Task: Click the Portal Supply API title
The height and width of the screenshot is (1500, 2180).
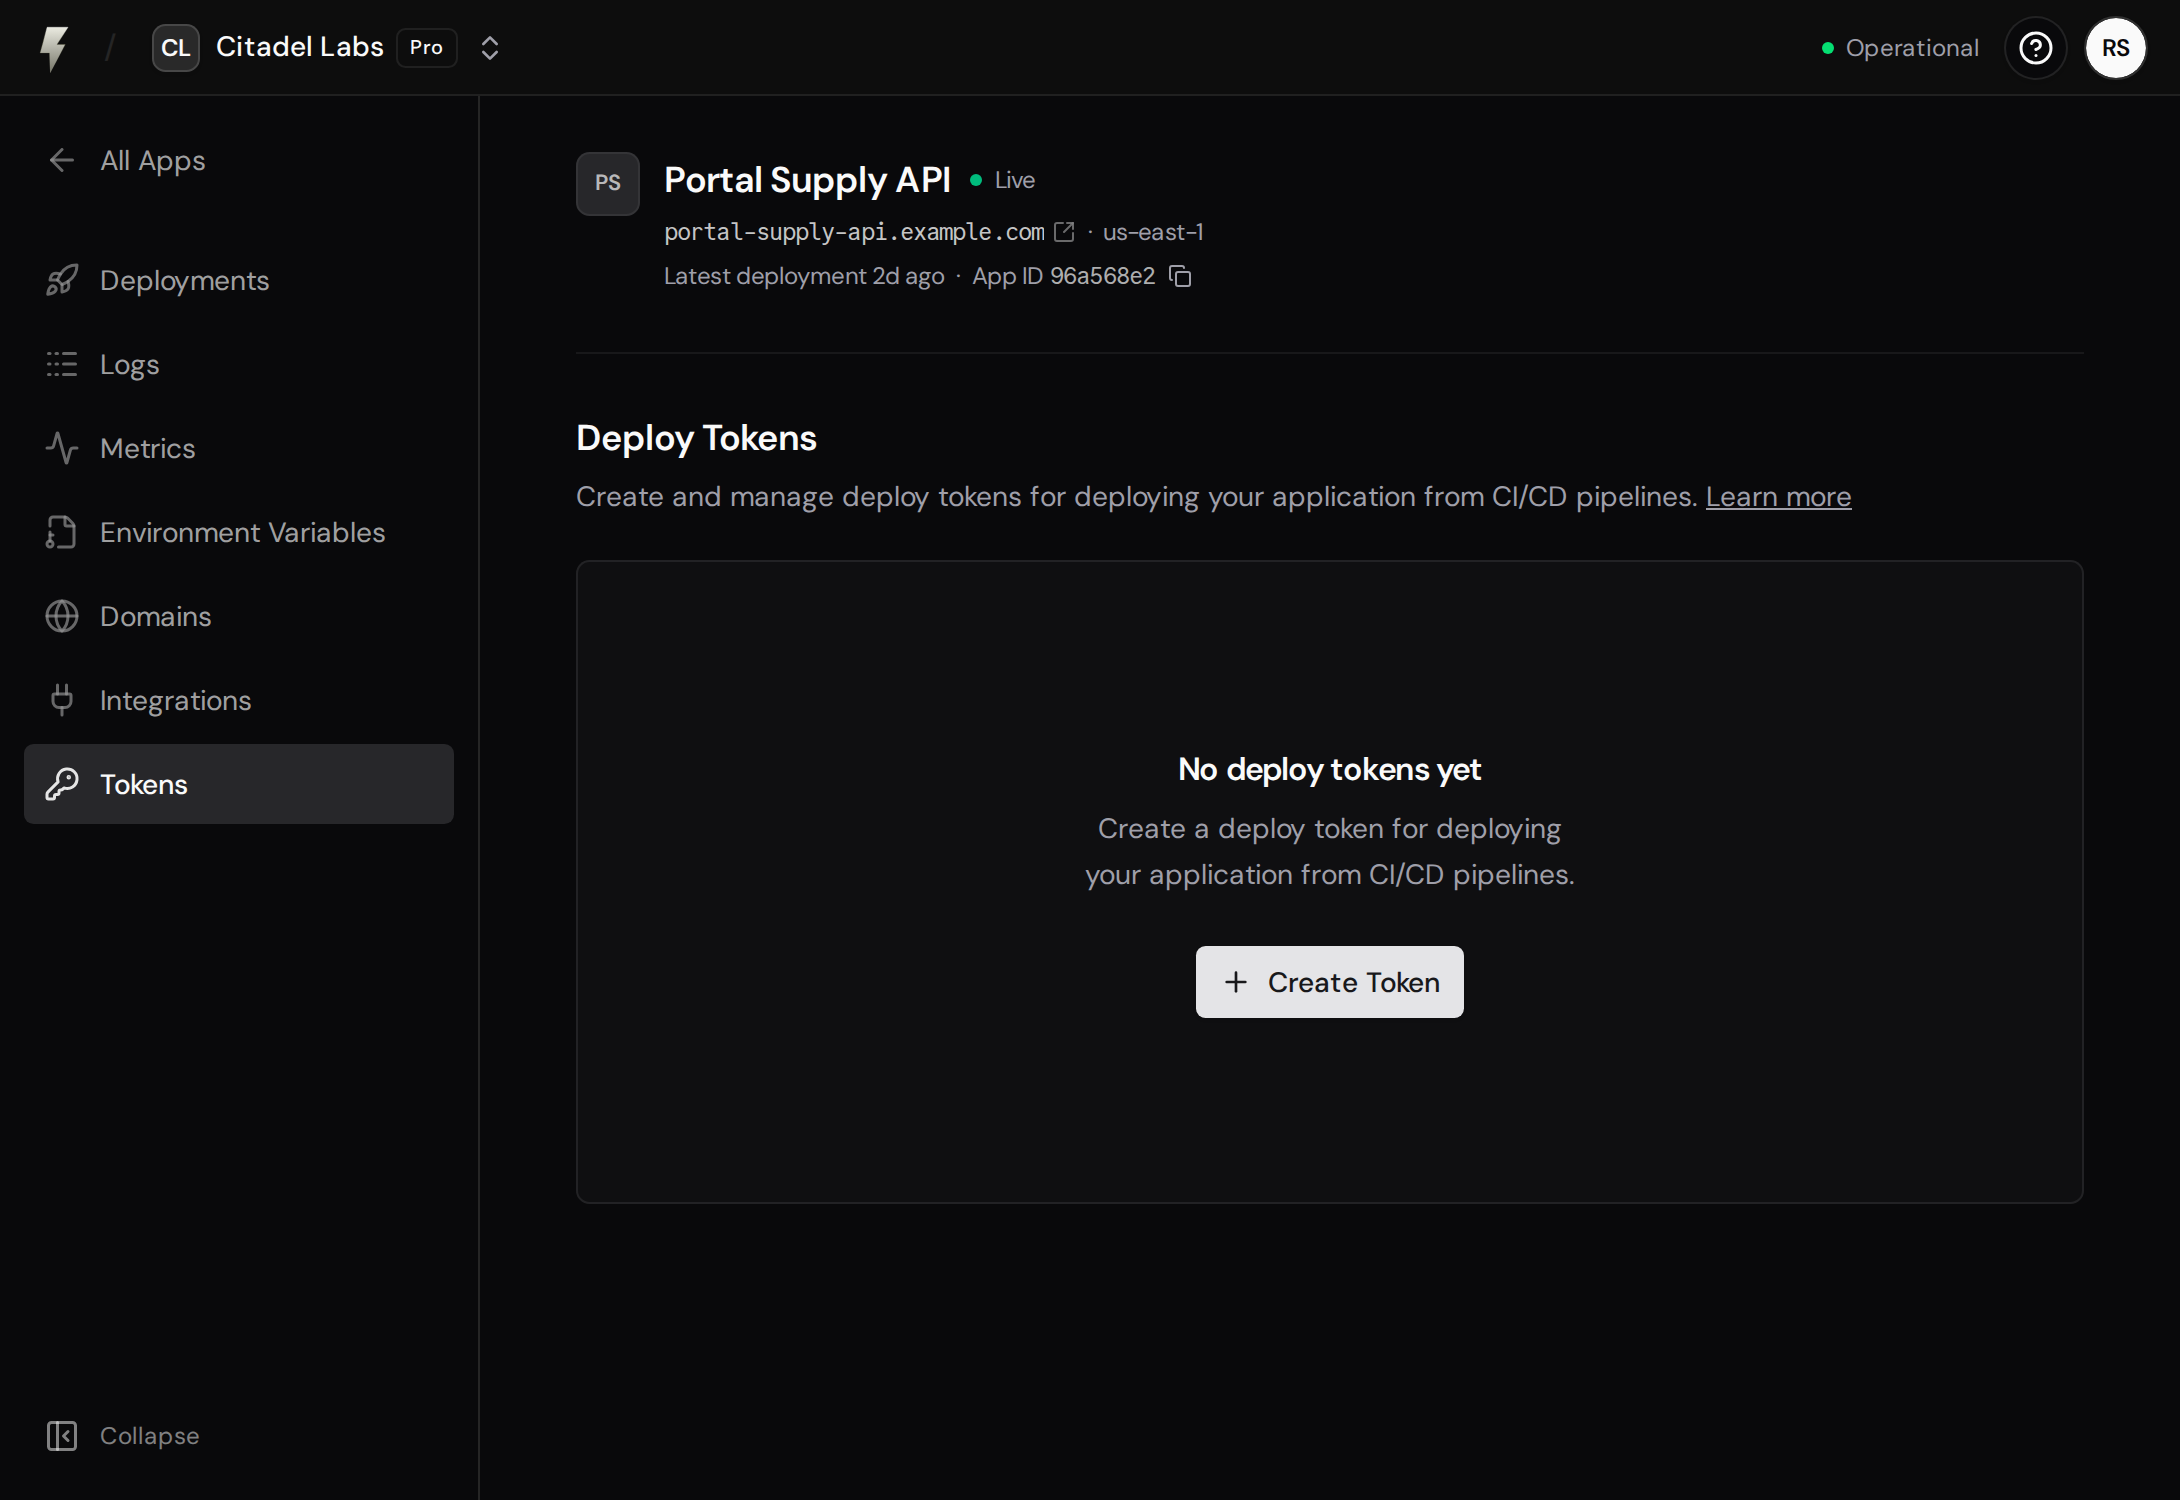Action: [x=807, y=180]
